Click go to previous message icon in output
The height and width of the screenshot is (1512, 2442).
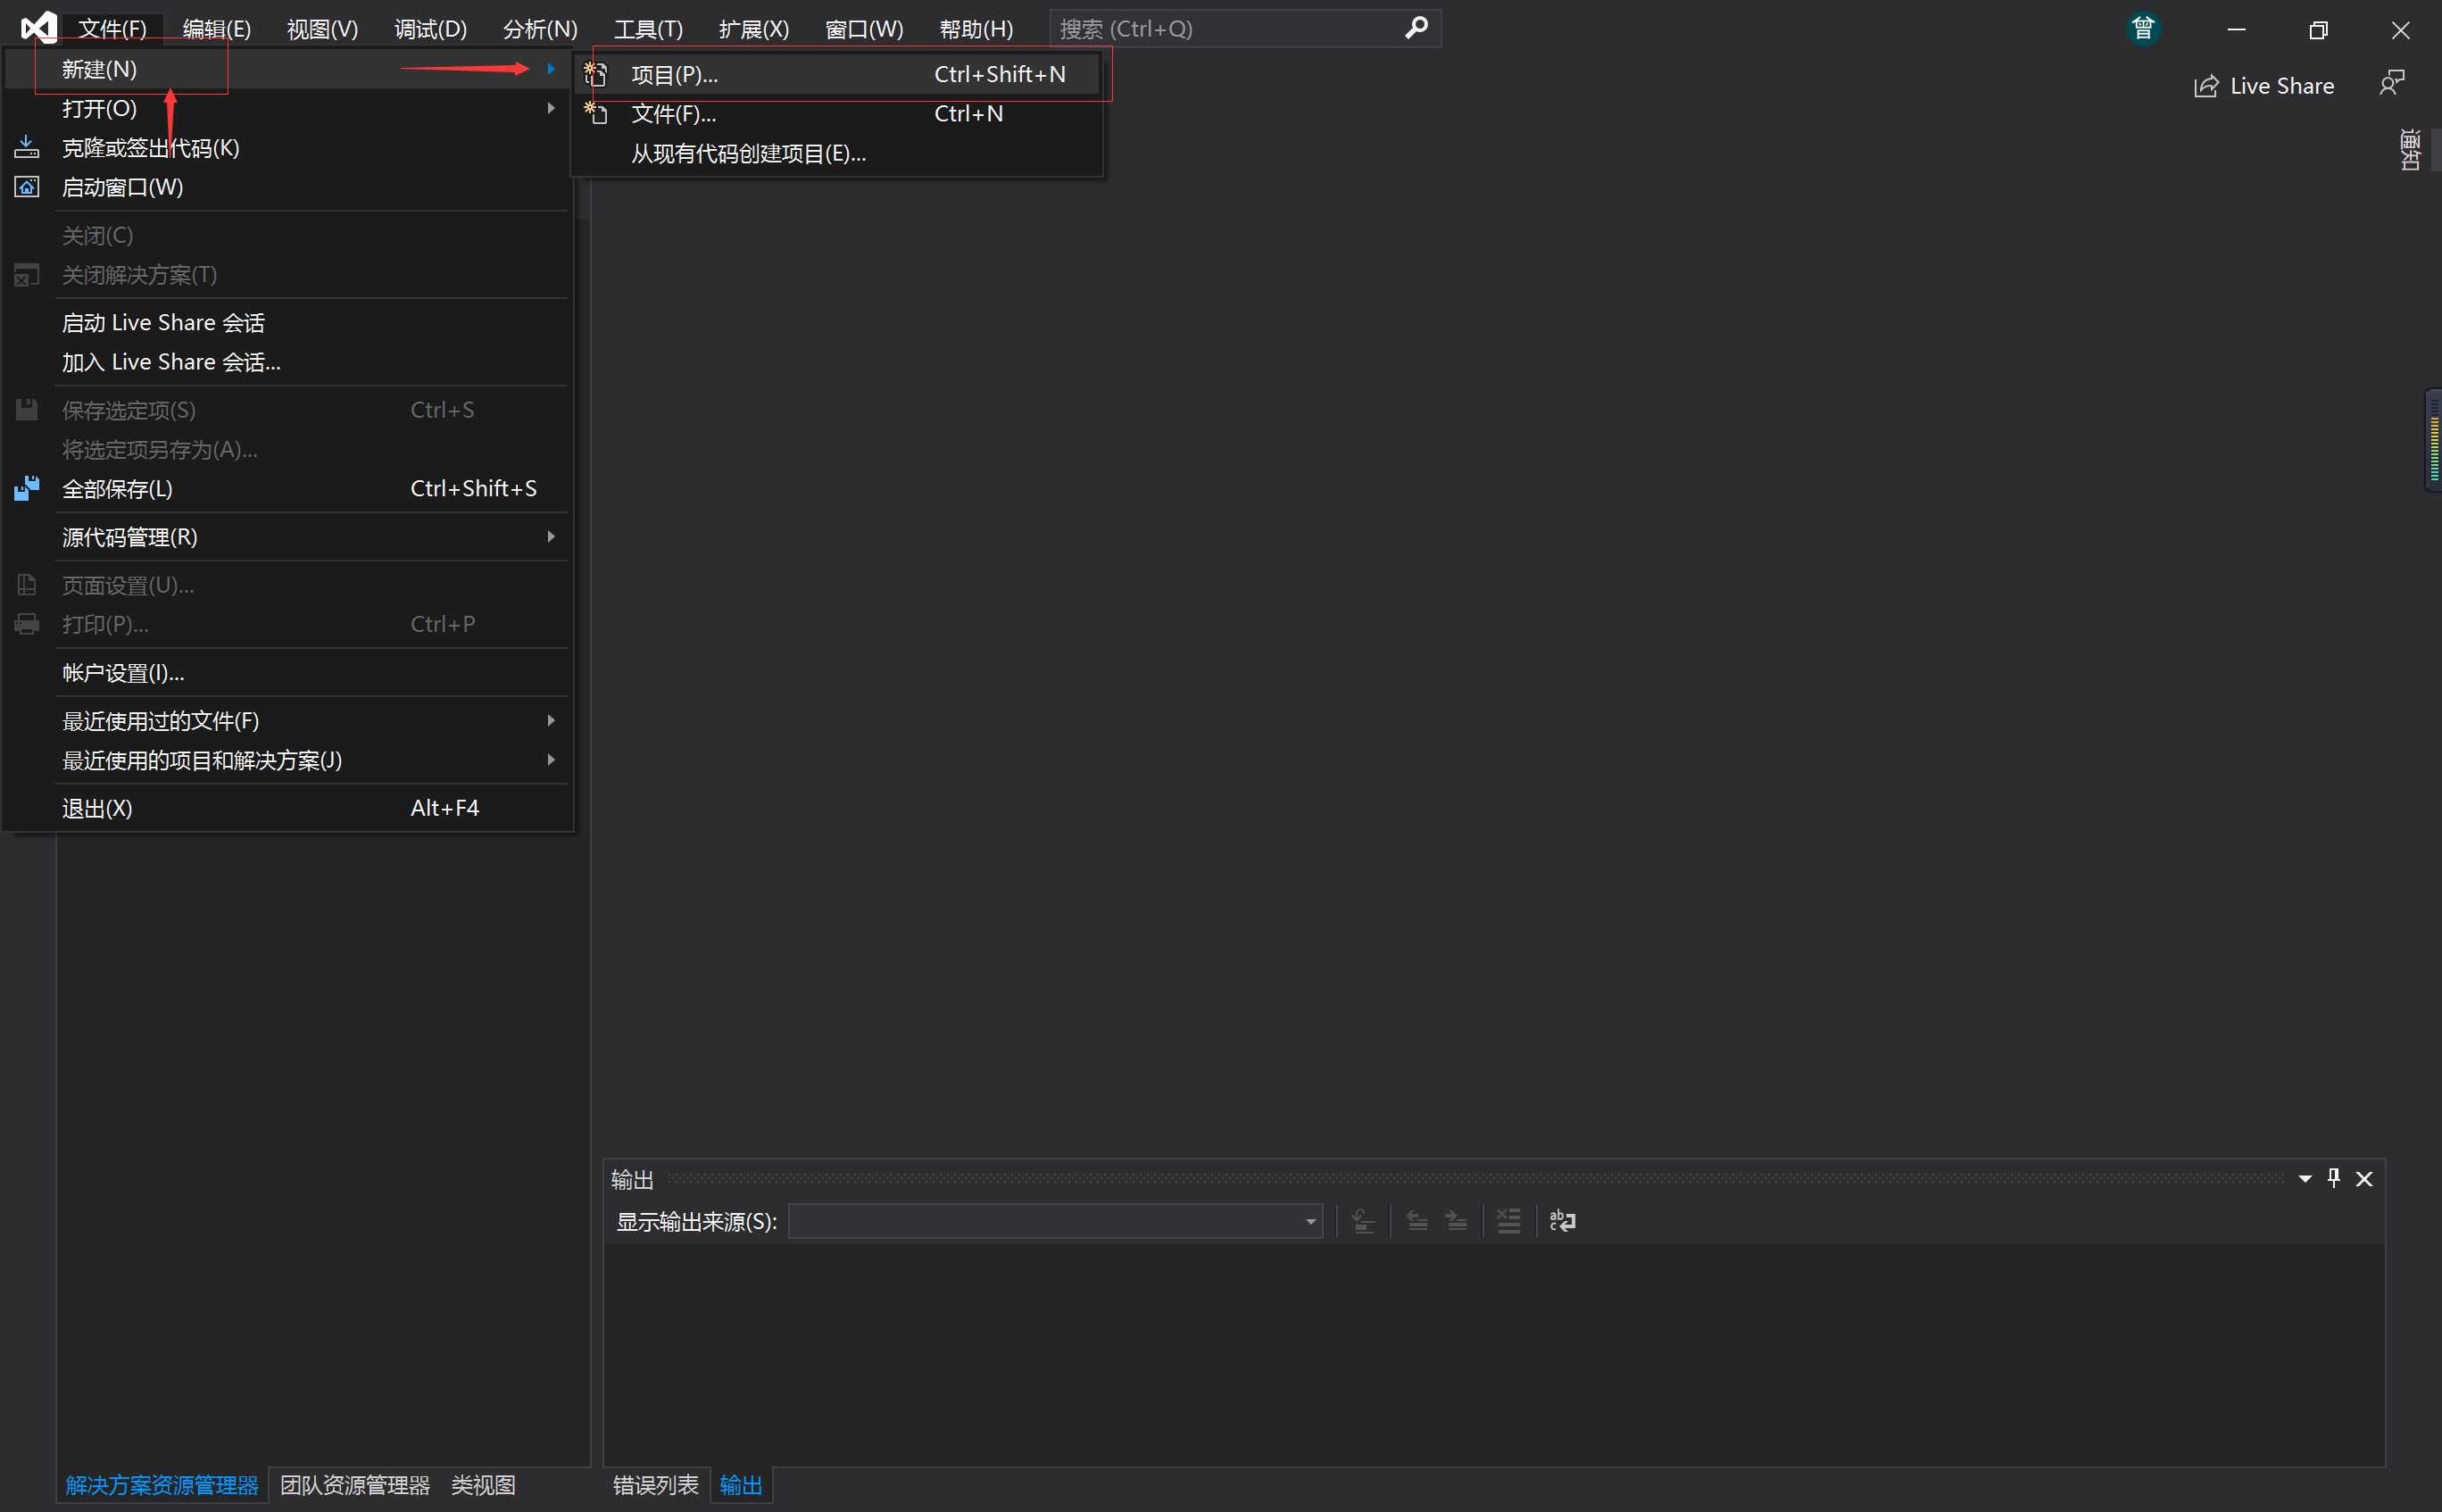pos(1417,1220)
